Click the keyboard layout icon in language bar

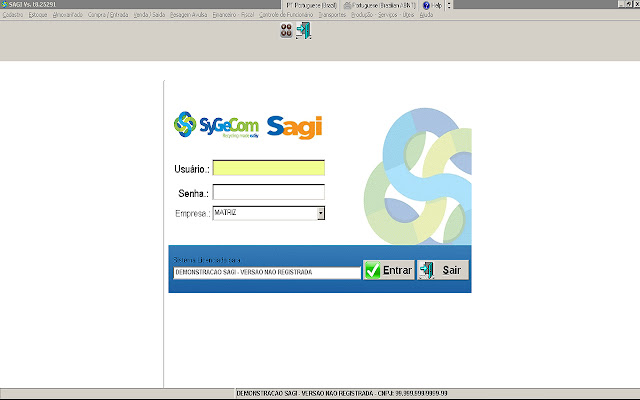[x=347, y=5]
